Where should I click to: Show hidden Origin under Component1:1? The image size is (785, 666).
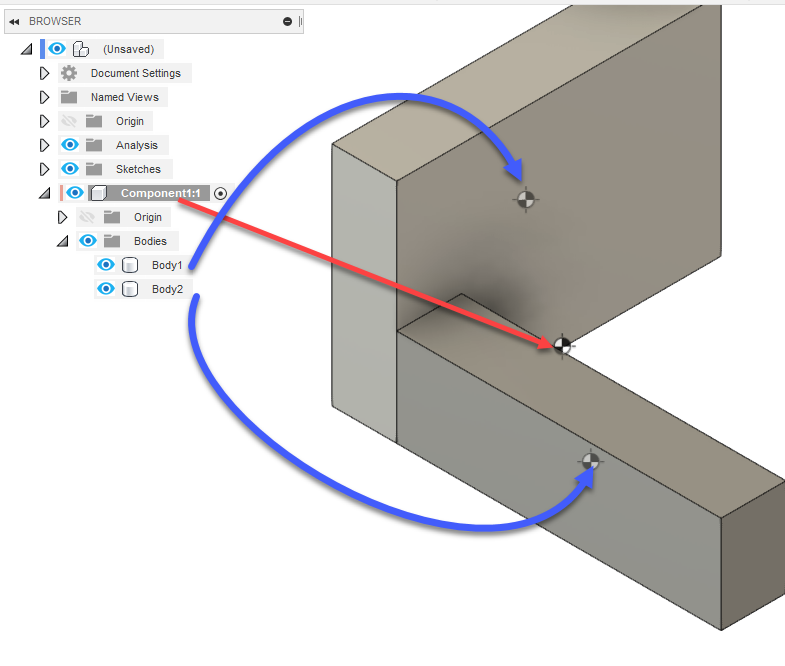coord(87,217)
